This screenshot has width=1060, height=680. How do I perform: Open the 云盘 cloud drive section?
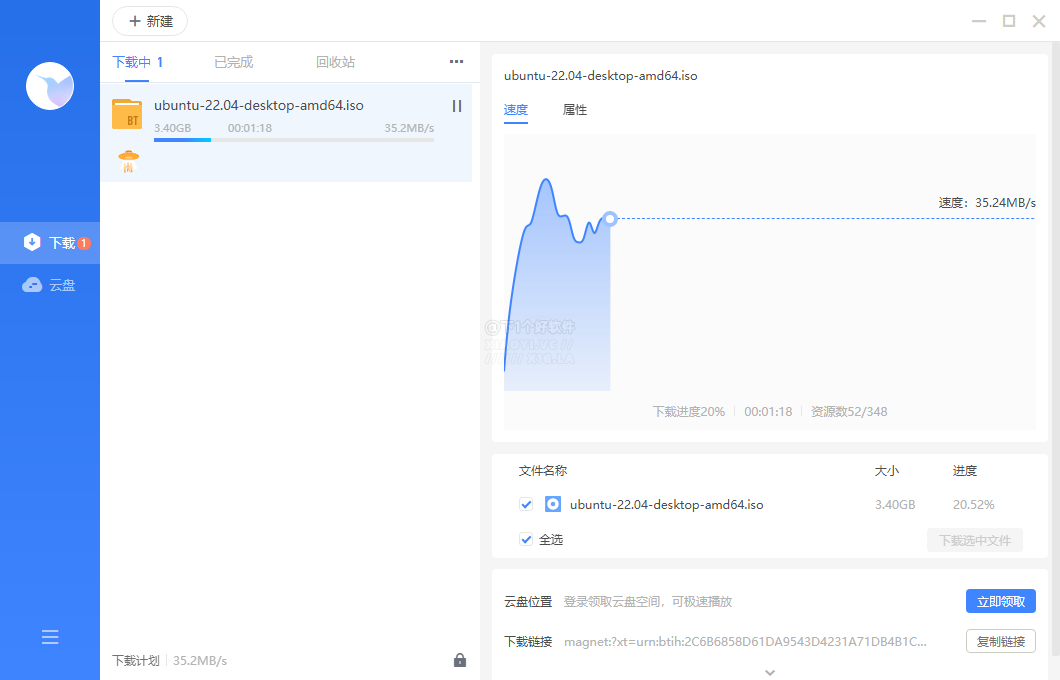pos(50,285)
